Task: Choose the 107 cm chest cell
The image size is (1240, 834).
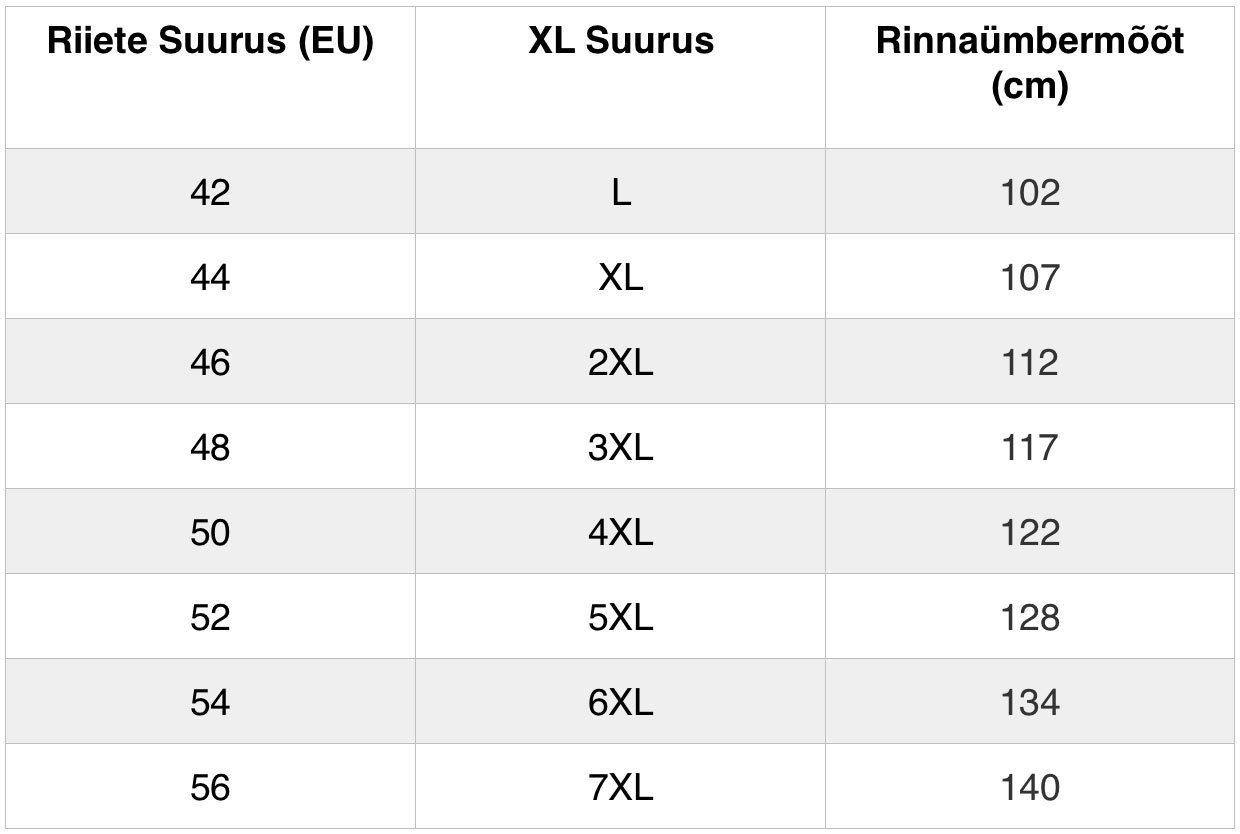Action: (x=1030, y=277)
